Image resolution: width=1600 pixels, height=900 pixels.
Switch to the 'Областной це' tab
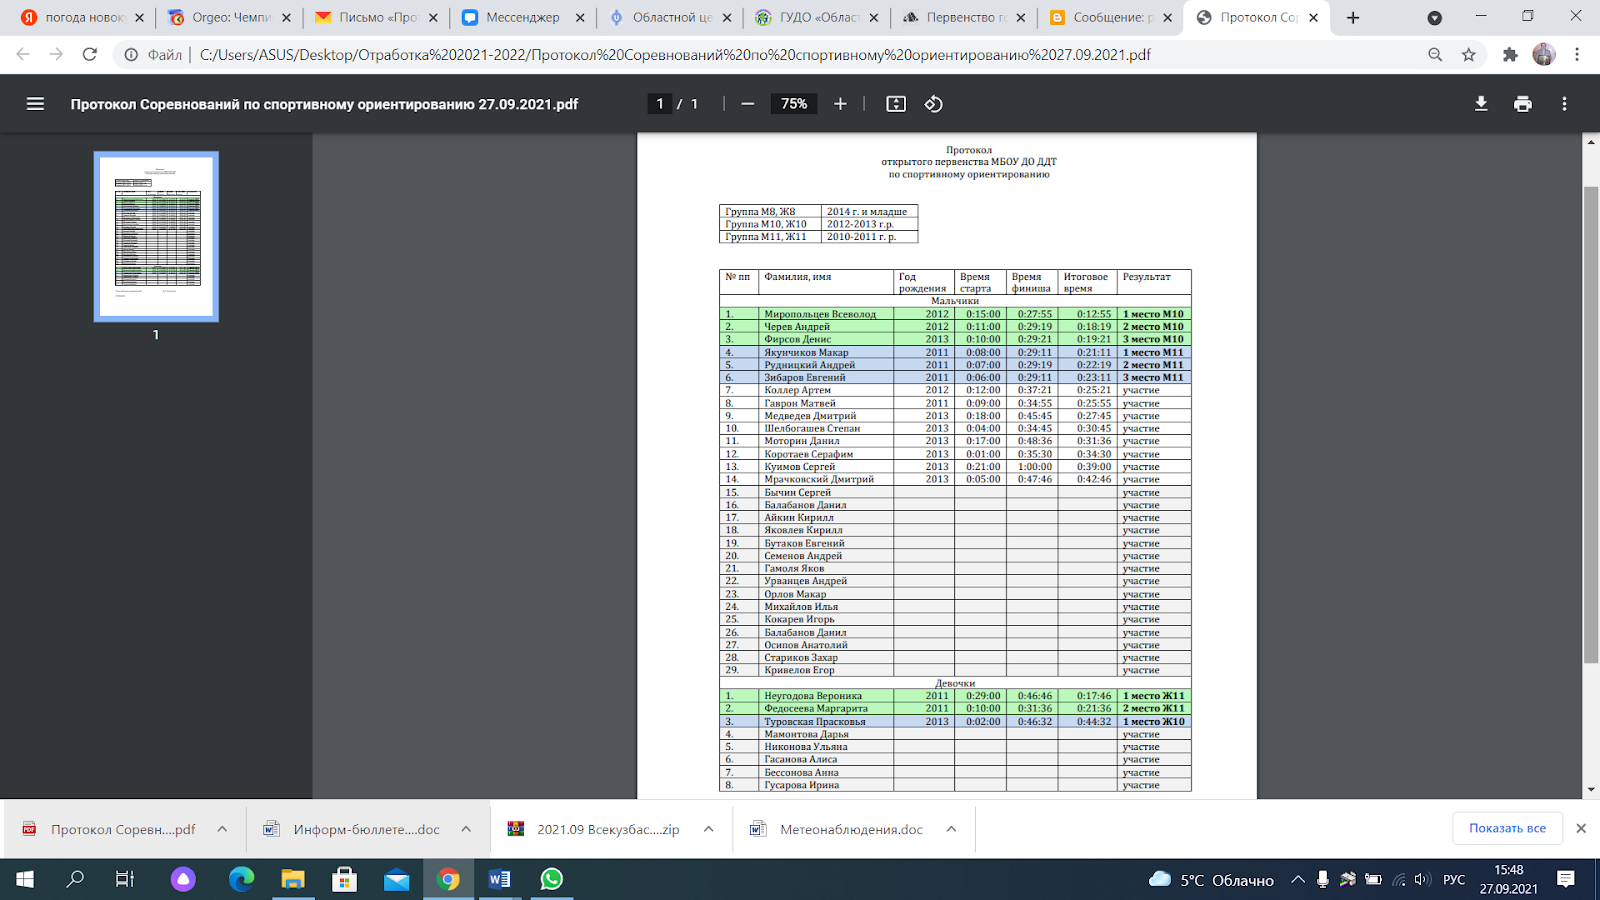[668, 18]
